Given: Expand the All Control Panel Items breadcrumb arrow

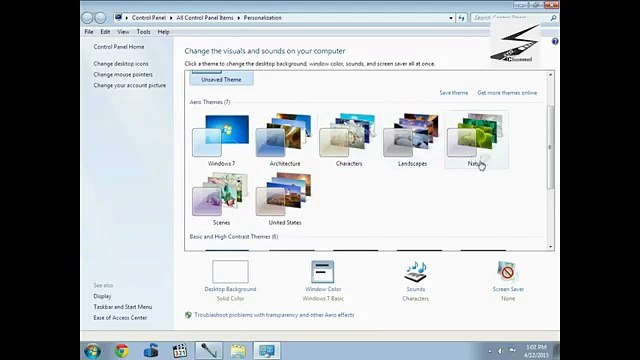Looking at the screenshot, I should 239,18.
